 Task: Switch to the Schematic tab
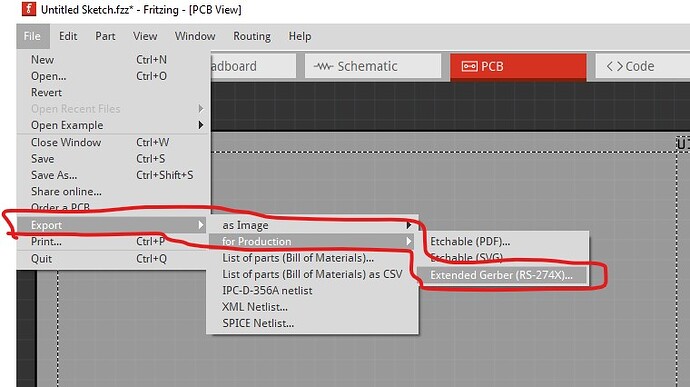click(x=373, y=66)
